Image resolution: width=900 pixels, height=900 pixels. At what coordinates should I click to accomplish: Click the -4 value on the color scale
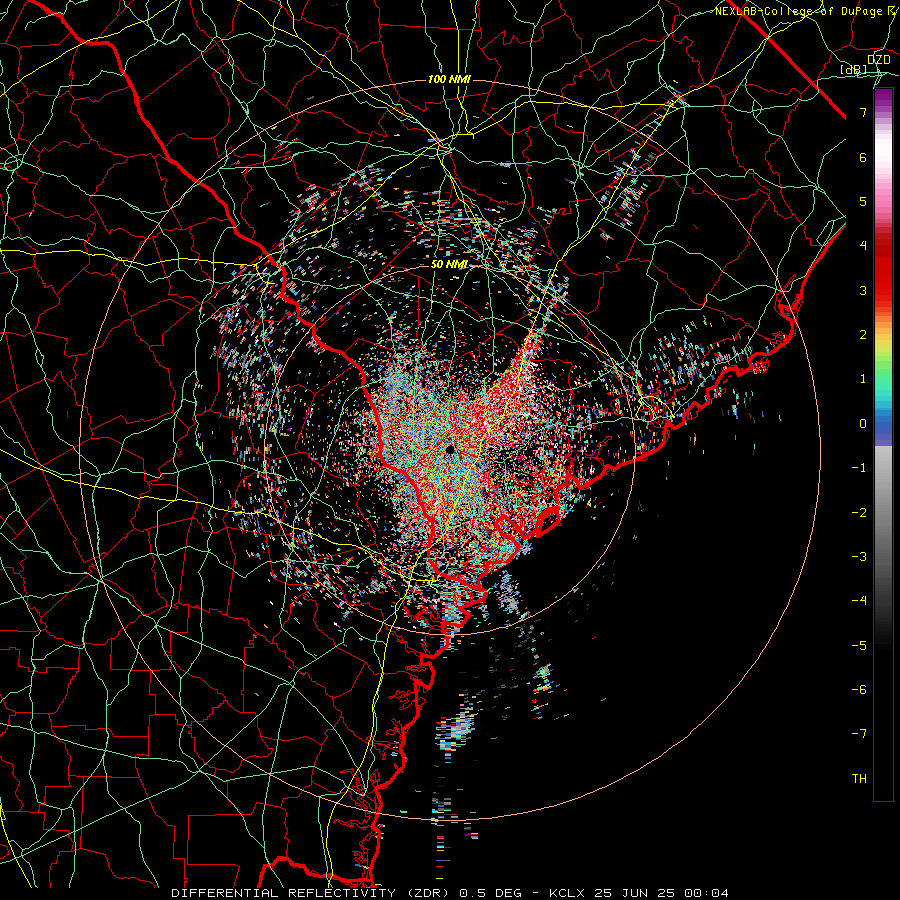click(x=859, y=601)
